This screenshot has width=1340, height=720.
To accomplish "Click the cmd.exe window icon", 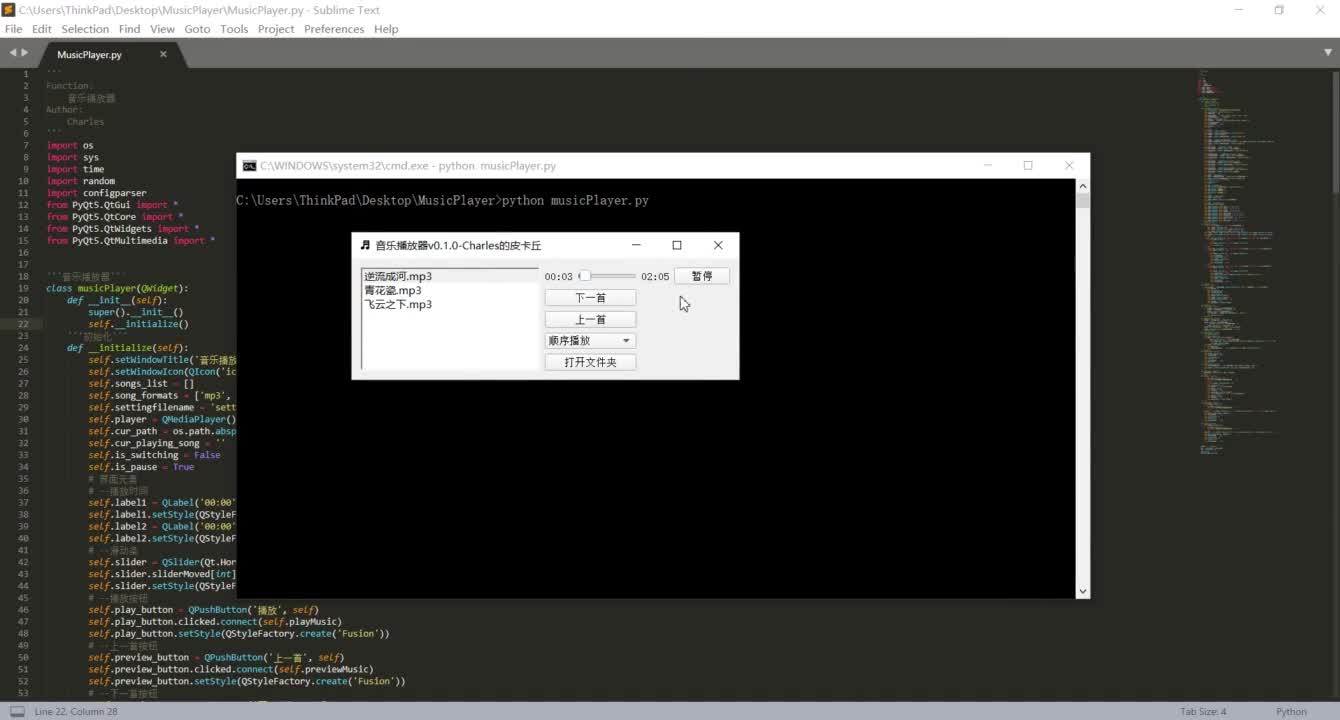I will [249, 166].
